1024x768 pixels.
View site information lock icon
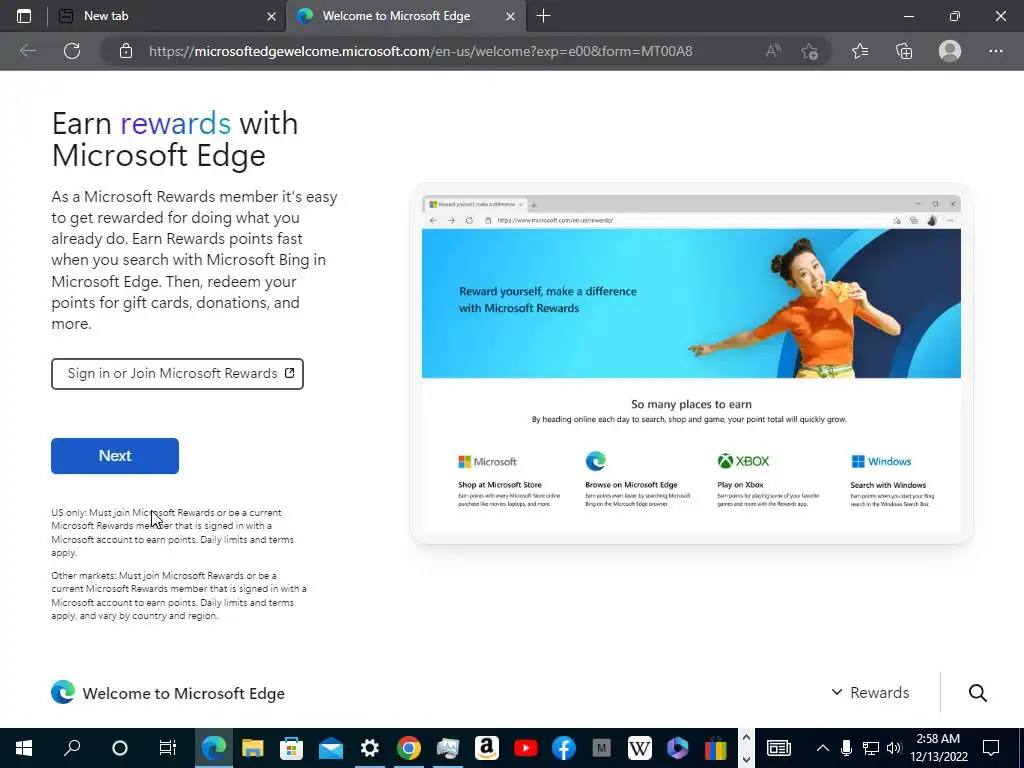click(126, 51)
